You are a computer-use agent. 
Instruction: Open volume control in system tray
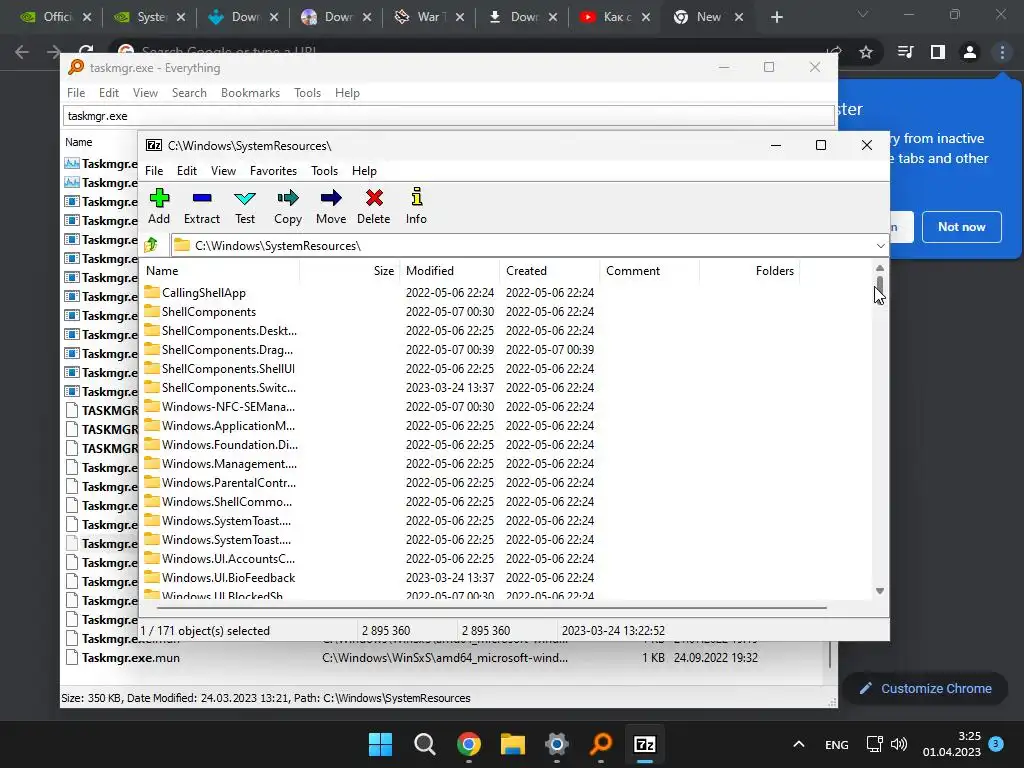point(899,744)
